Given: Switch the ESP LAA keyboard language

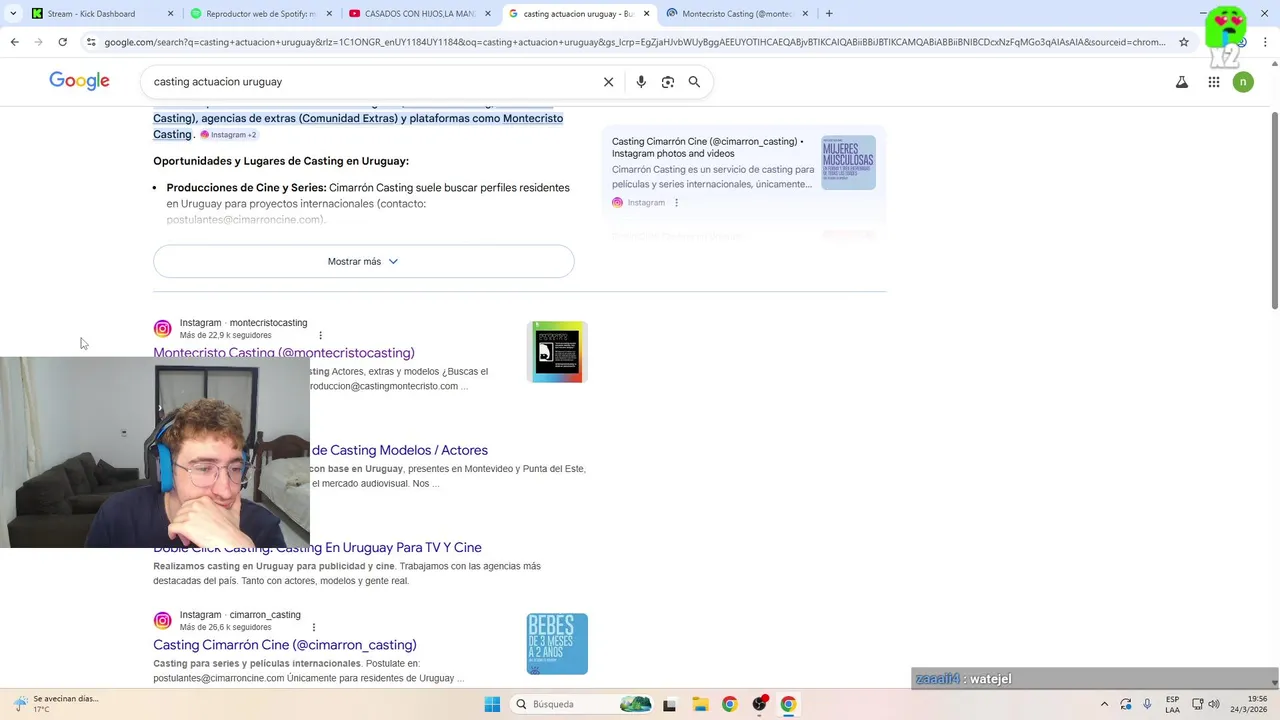Looking at the screenshot, I should 1172,704.
